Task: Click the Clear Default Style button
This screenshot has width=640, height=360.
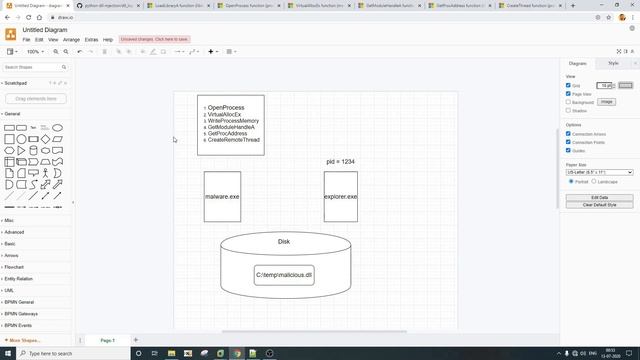Action: pyautogui.click(x=600, y=205)
